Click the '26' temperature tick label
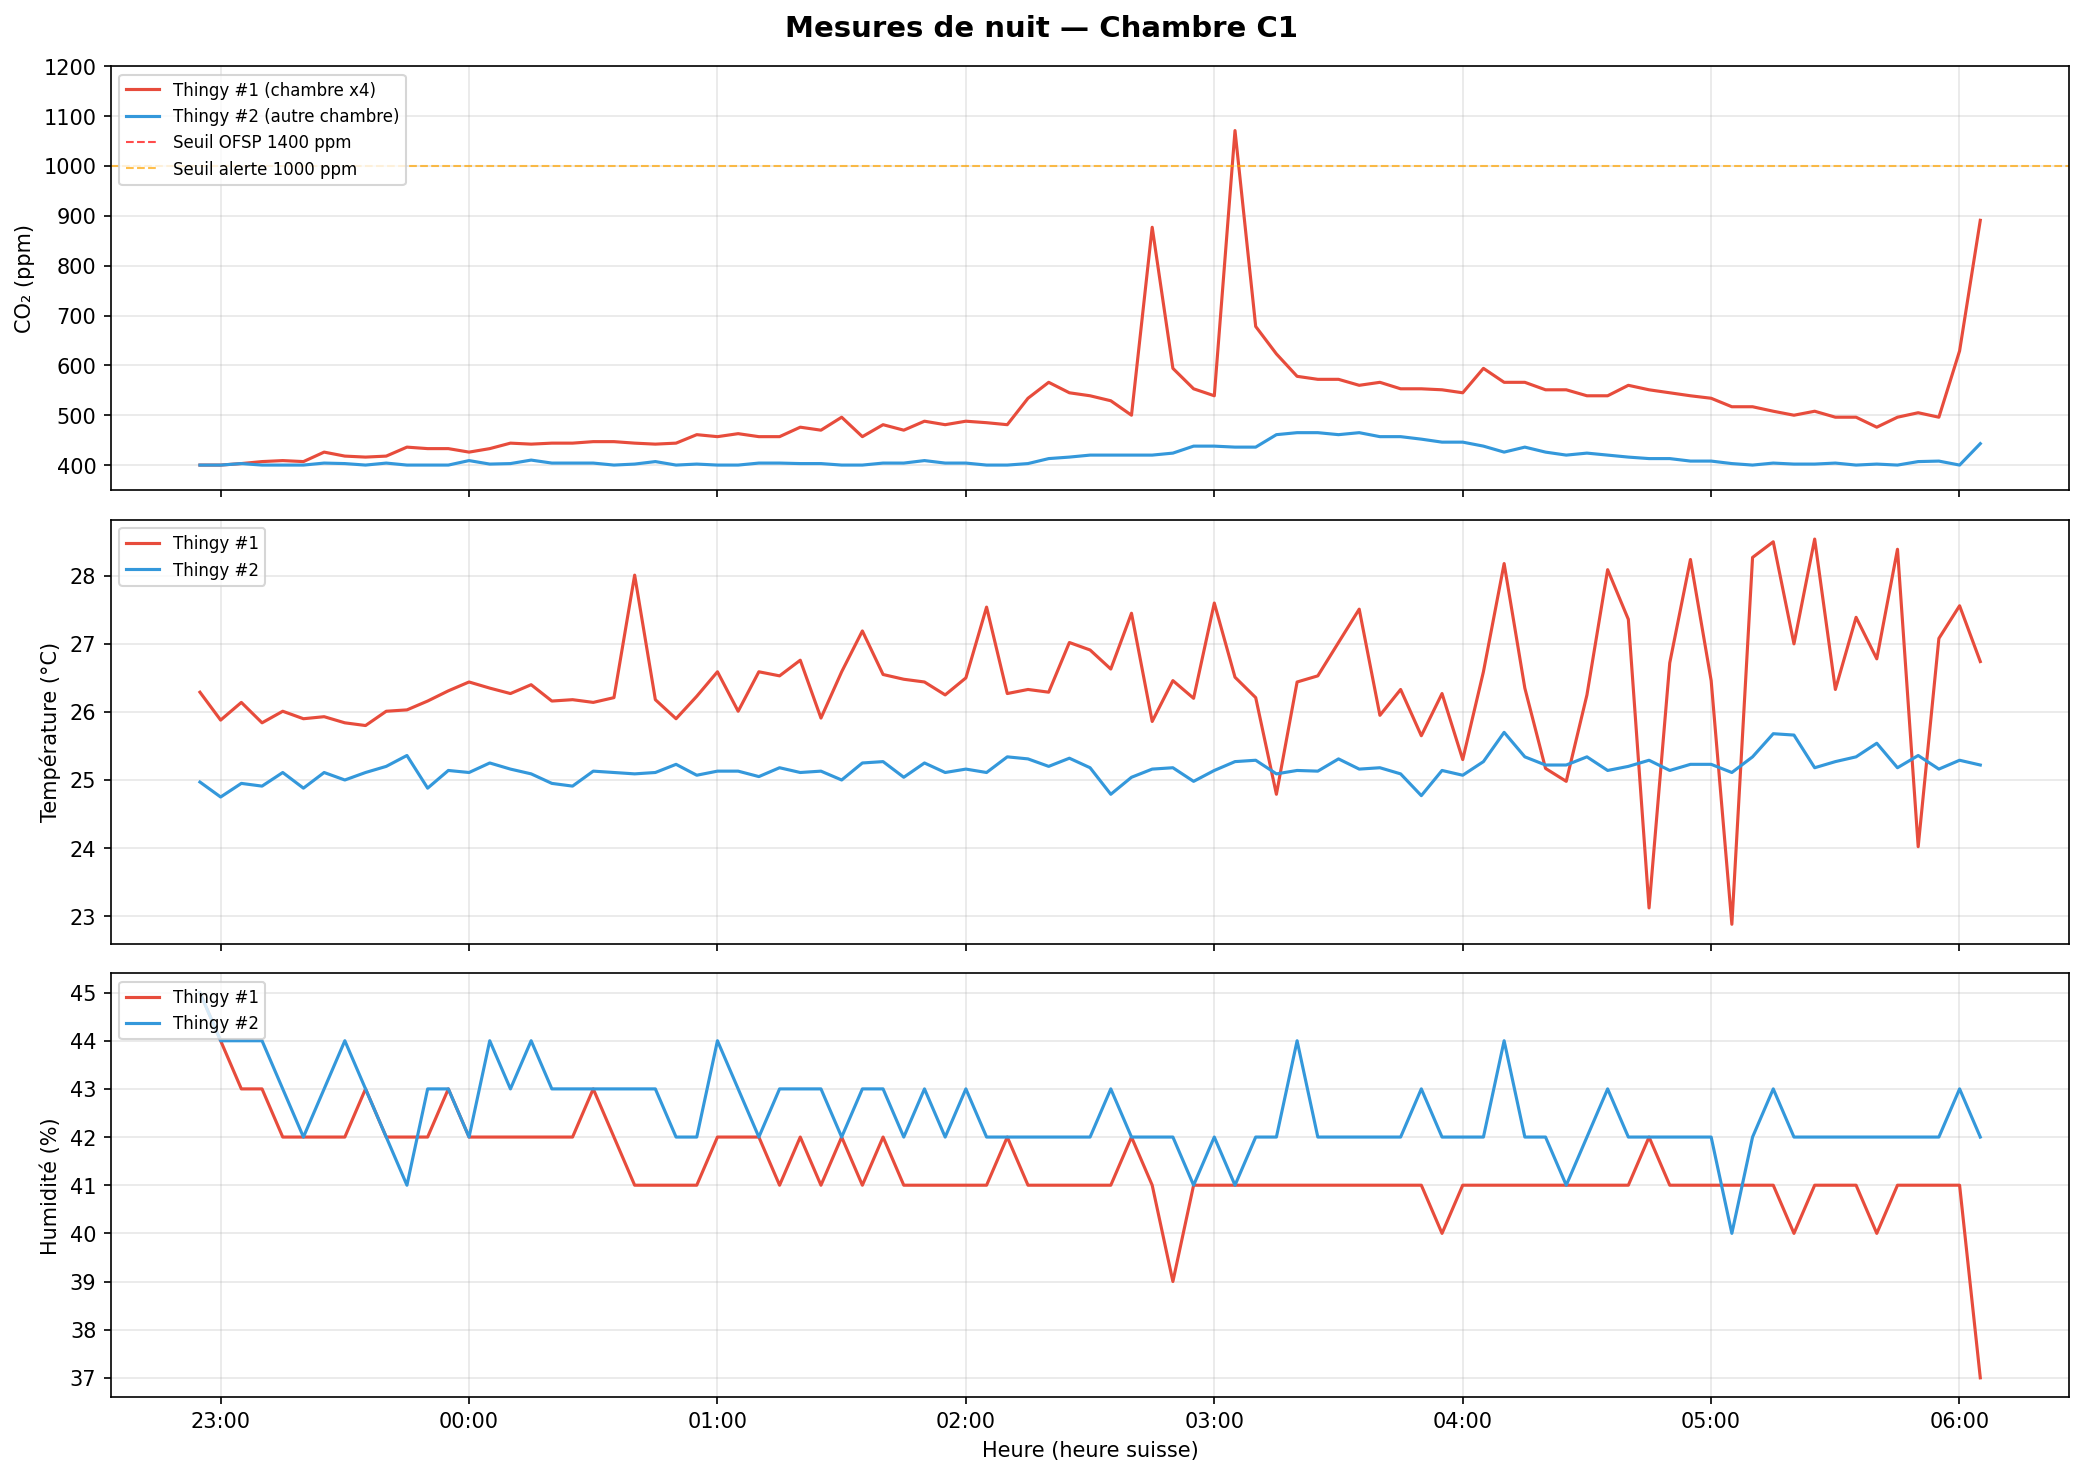Viewport: 2084px width, 1475px height. pyautogui.click(x=83, y=713)
